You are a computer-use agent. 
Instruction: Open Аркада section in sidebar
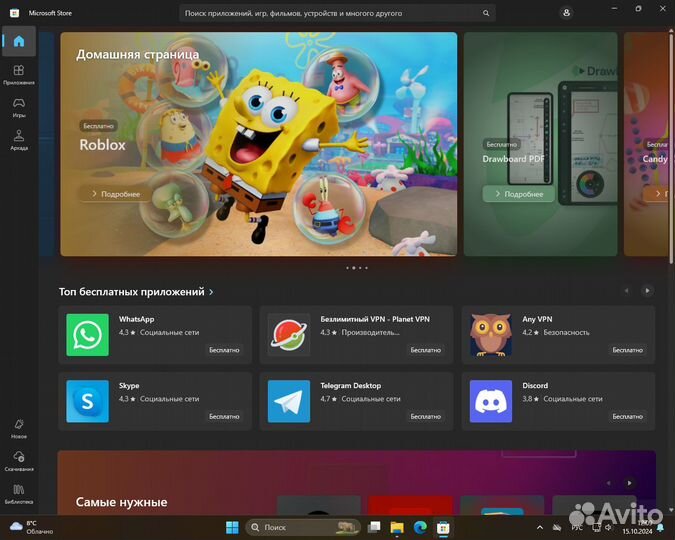19,140
